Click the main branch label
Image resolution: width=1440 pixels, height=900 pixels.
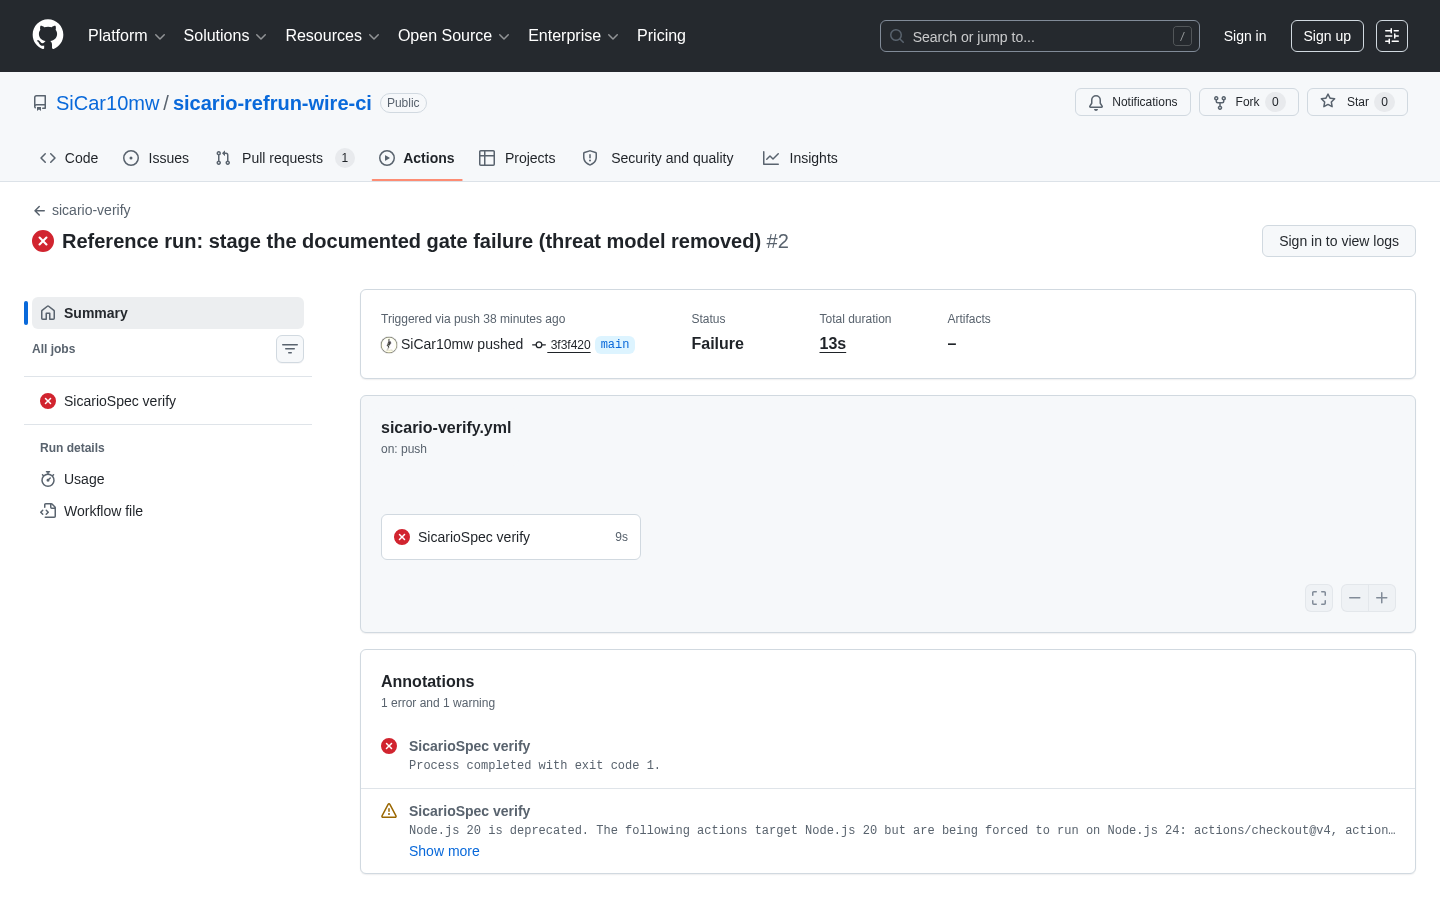pos(615,345)
